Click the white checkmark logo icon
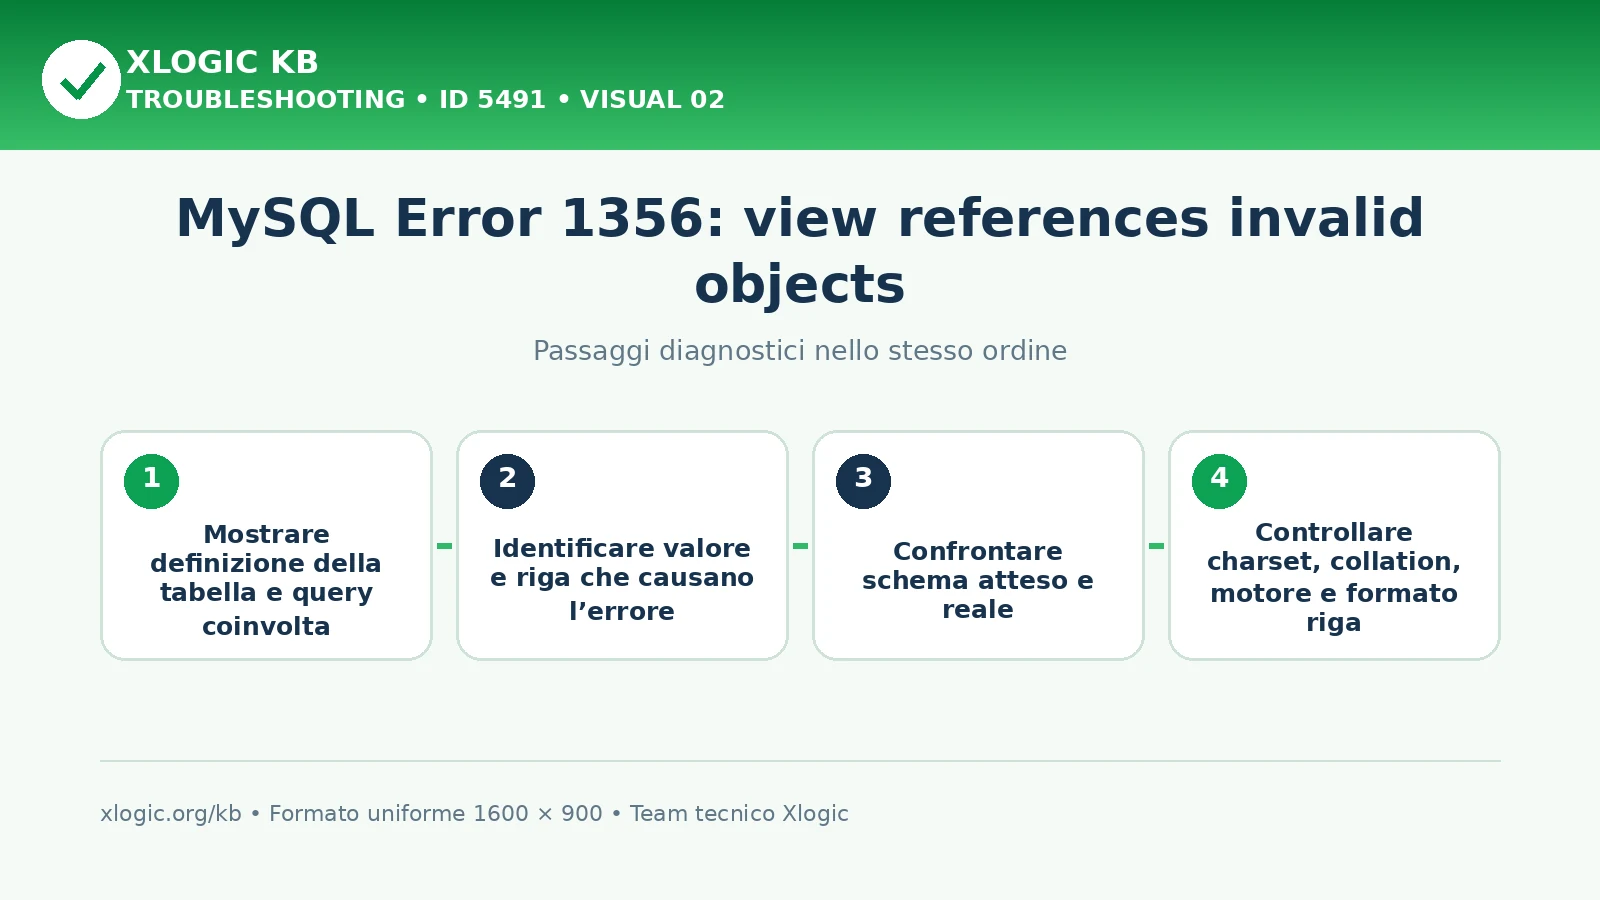The image size is (1600, 900). (x=81, y=79)
